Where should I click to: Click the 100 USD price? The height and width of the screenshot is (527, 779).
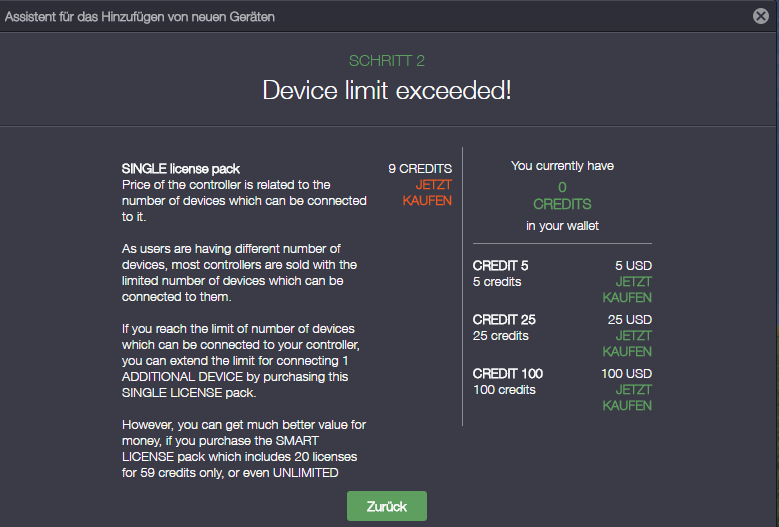pos(626,374)
